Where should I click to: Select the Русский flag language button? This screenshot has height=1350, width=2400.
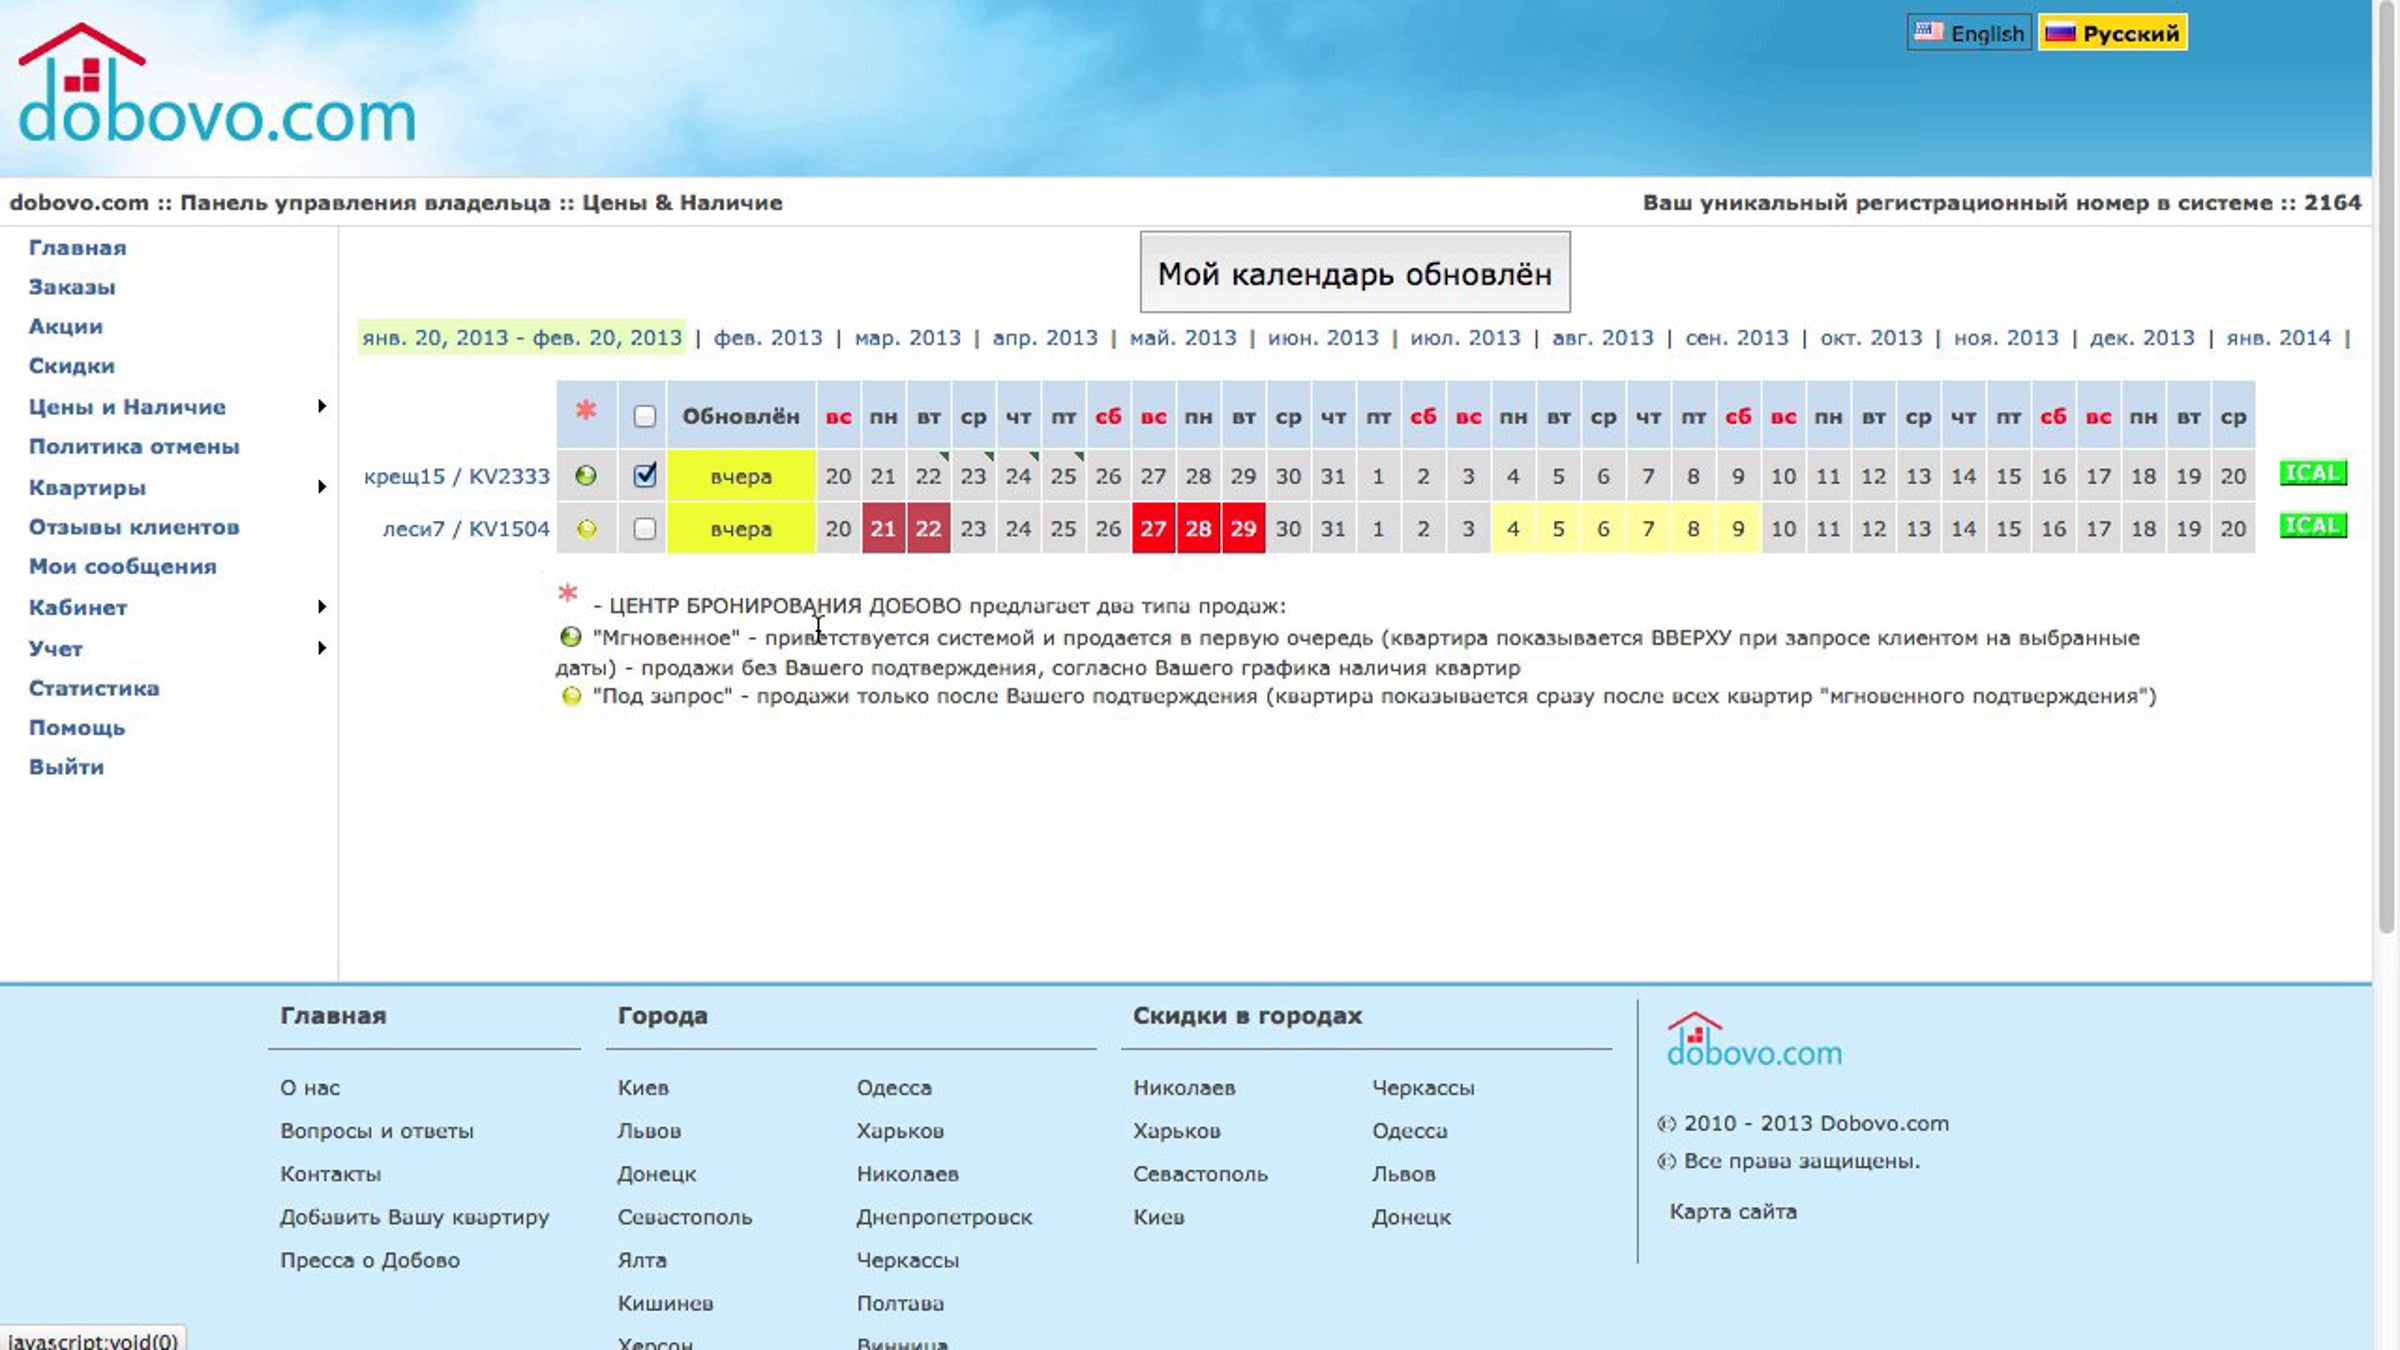pyautogui.click(x=2112, y=33)
